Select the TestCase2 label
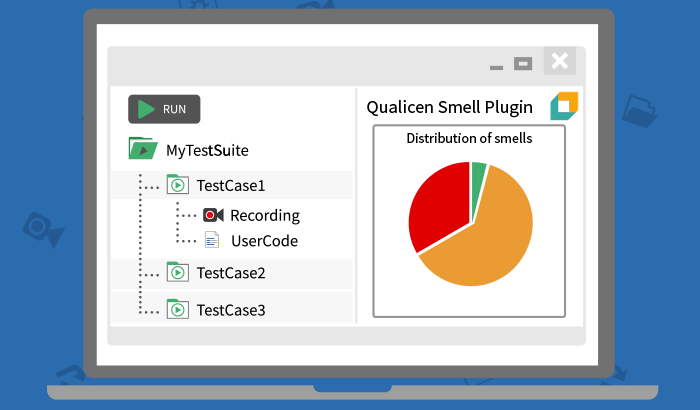This screenshot has height=410, width=700. (x=231, y=273)
